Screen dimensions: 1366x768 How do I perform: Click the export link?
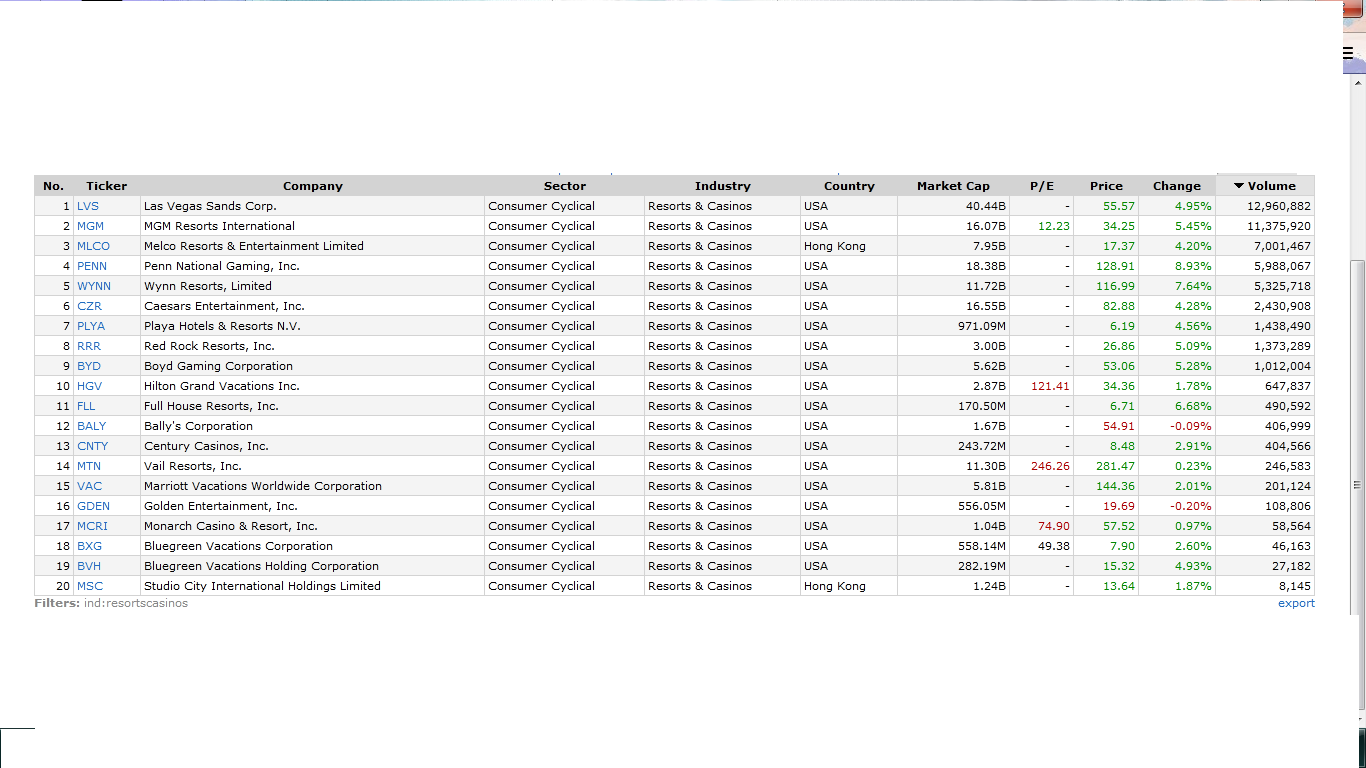[x=1296, y=603]
